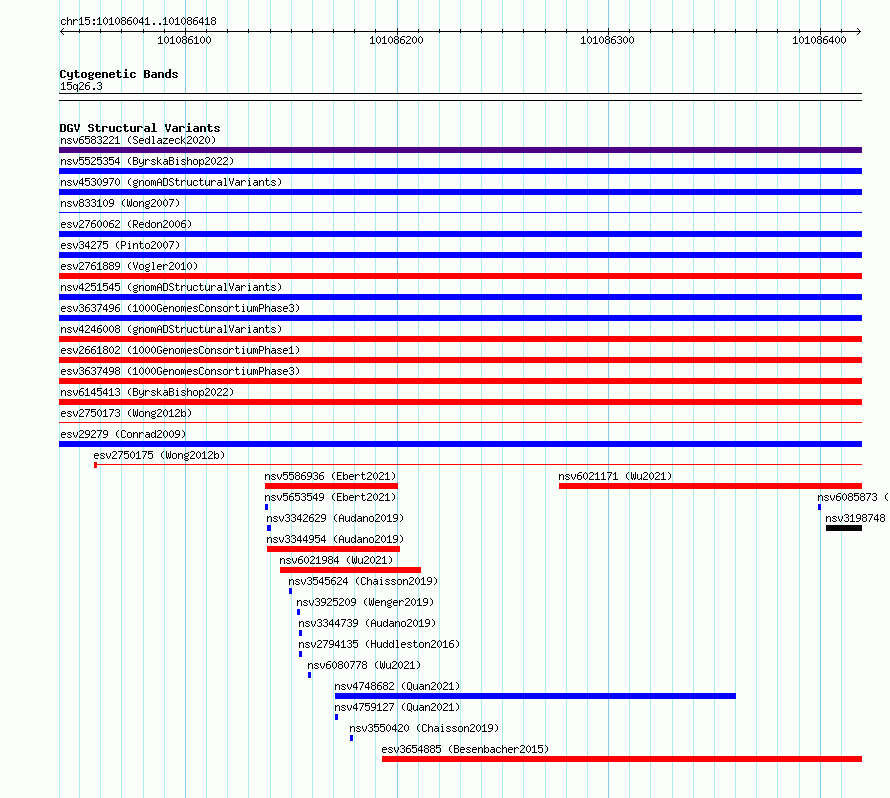This screenshot has height=798, width=890.
Task: Select the red nsv5586936 variant bar
Action: [331, 486]
